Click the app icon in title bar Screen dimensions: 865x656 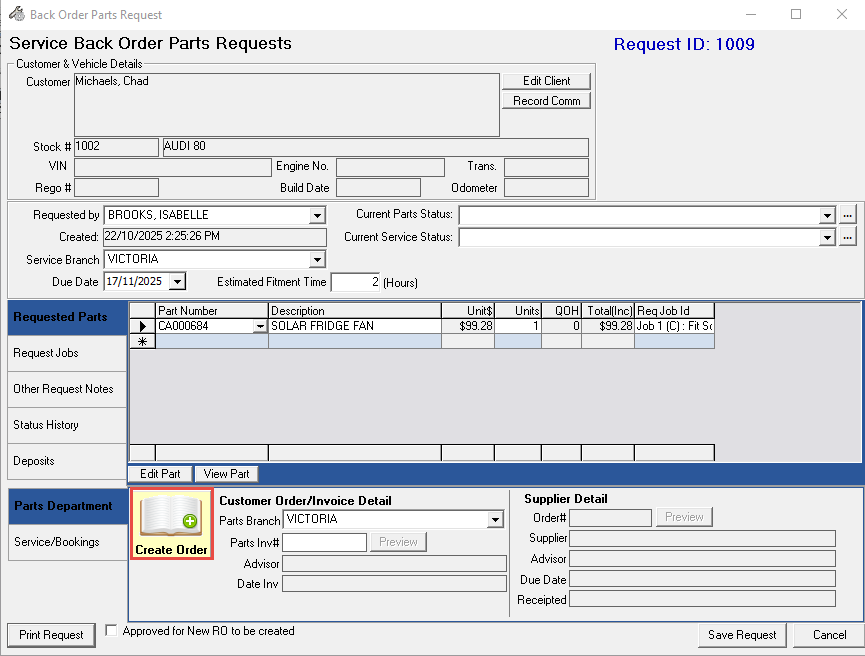16,14
